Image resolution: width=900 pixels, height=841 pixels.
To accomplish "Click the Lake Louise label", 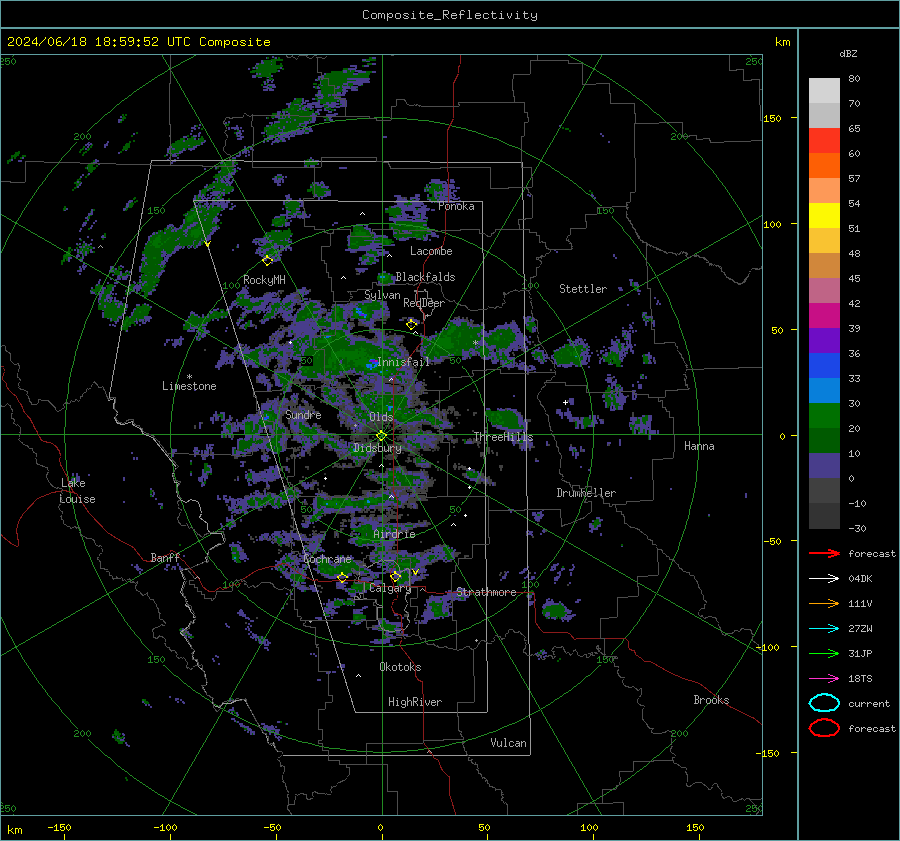I will pyautogui.click(x=77, y=491).
